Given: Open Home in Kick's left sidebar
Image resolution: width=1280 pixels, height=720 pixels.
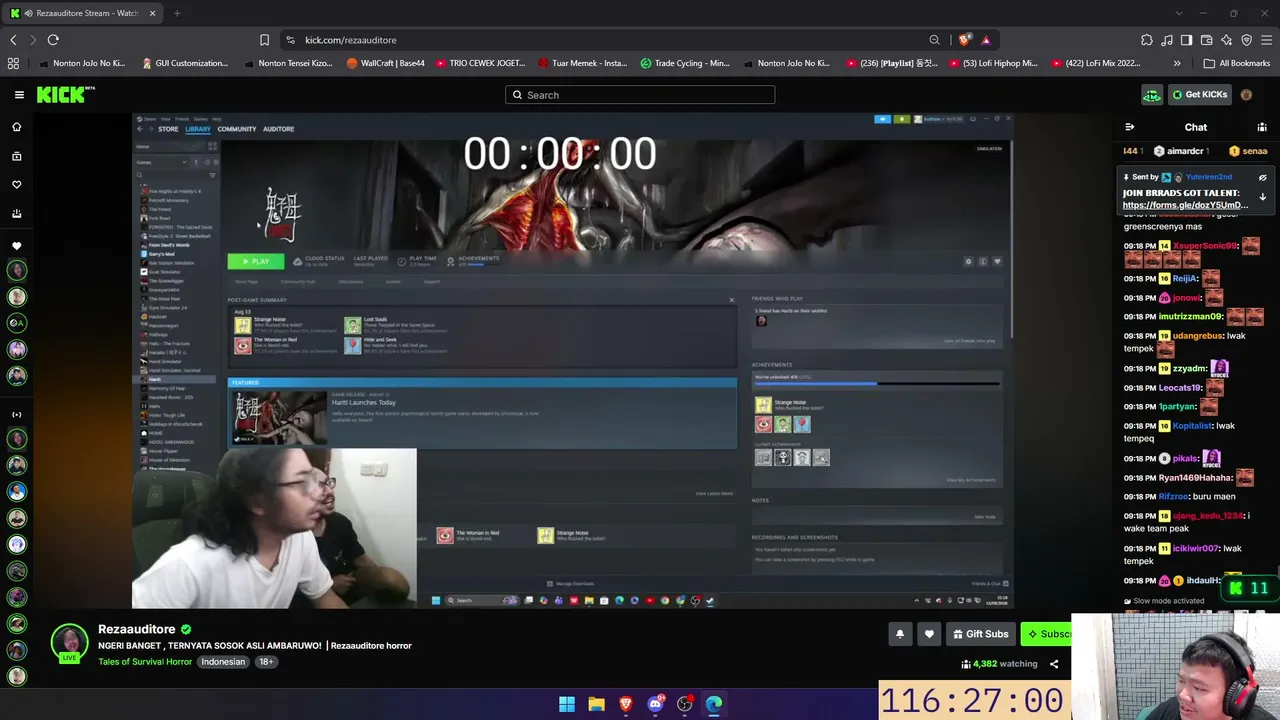Looking at the screenshot, I should pos(16,127).
